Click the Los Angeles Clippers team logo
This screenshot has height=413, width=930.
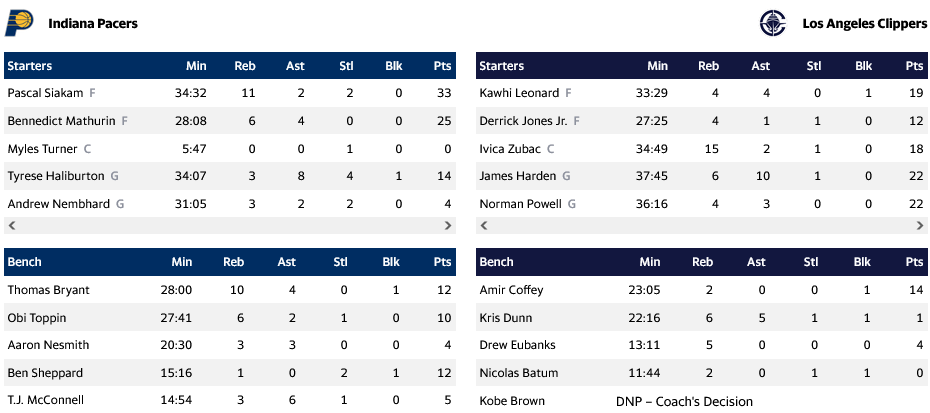773,22
